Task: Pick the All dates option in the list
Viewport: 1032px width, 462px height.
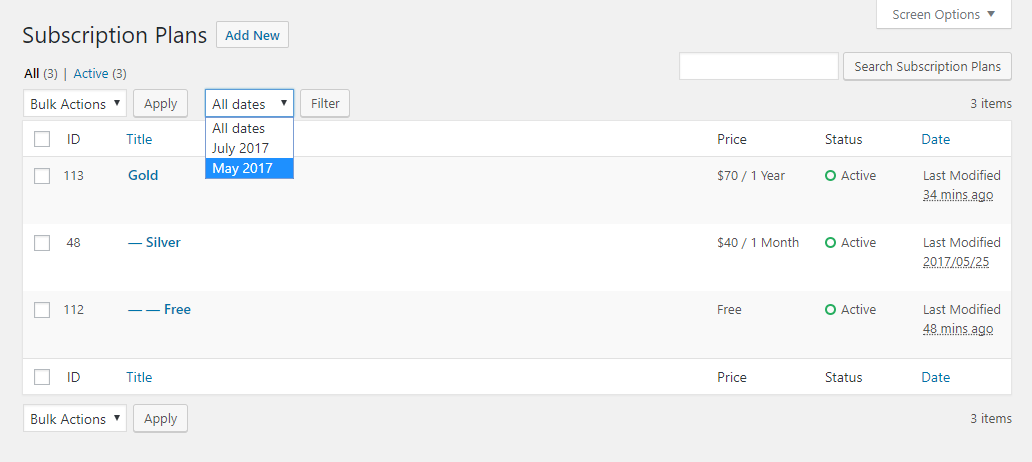Action: click(x=249, y=128)
